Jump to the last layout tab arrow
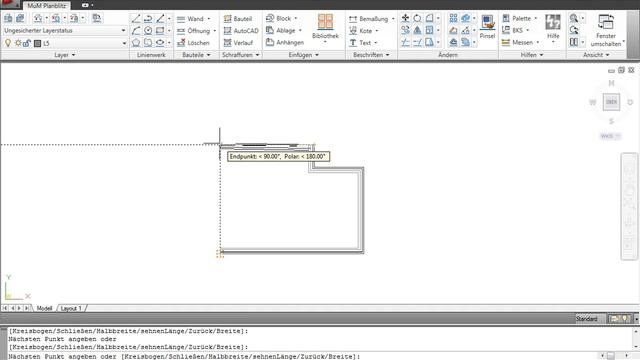 coord(27,308)
